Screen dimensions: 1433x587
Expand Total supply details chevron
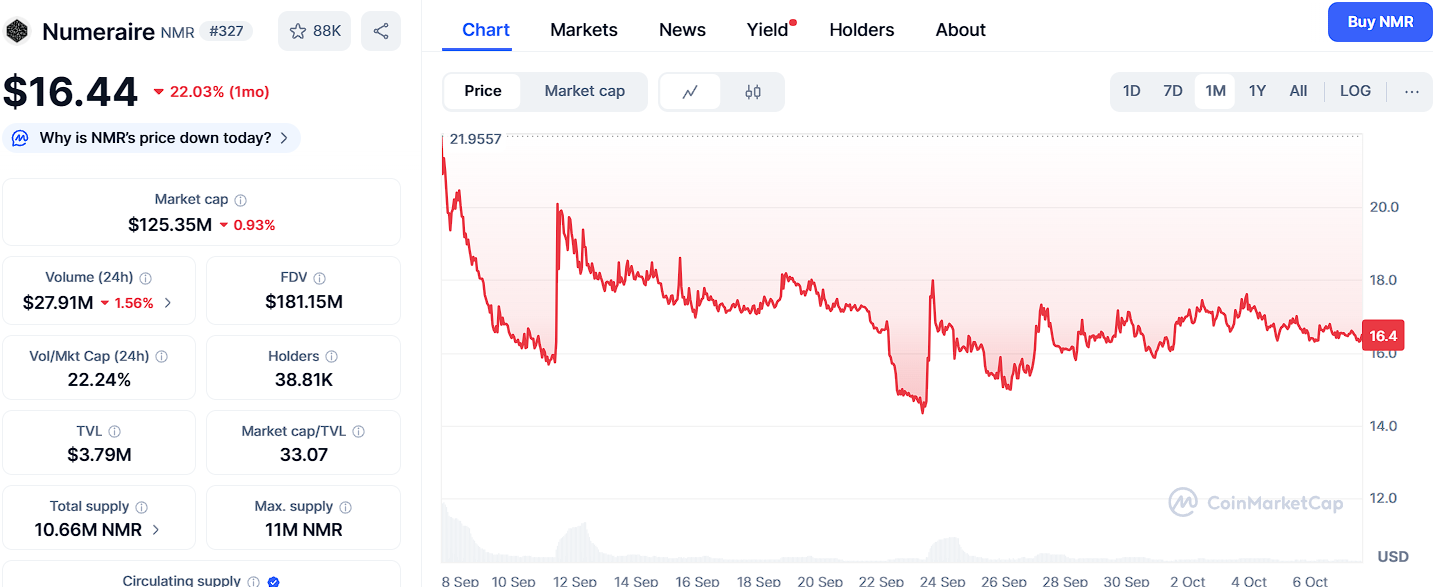point(156,530)
